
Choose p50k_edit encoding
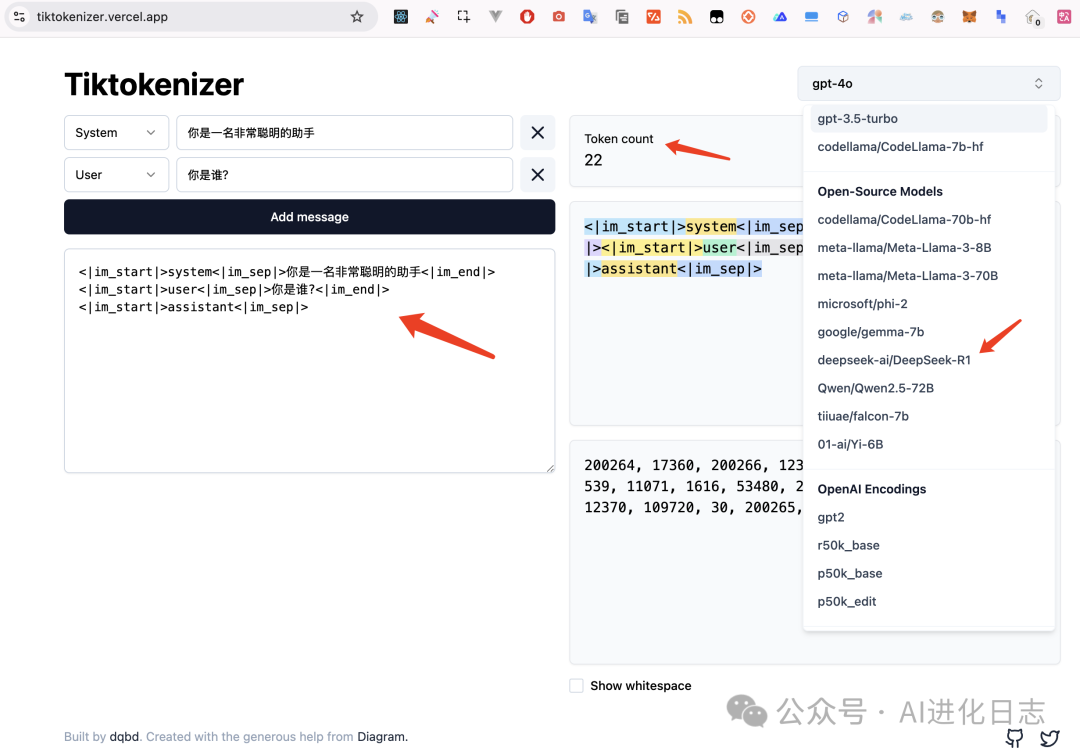click(x=928, y=602)
